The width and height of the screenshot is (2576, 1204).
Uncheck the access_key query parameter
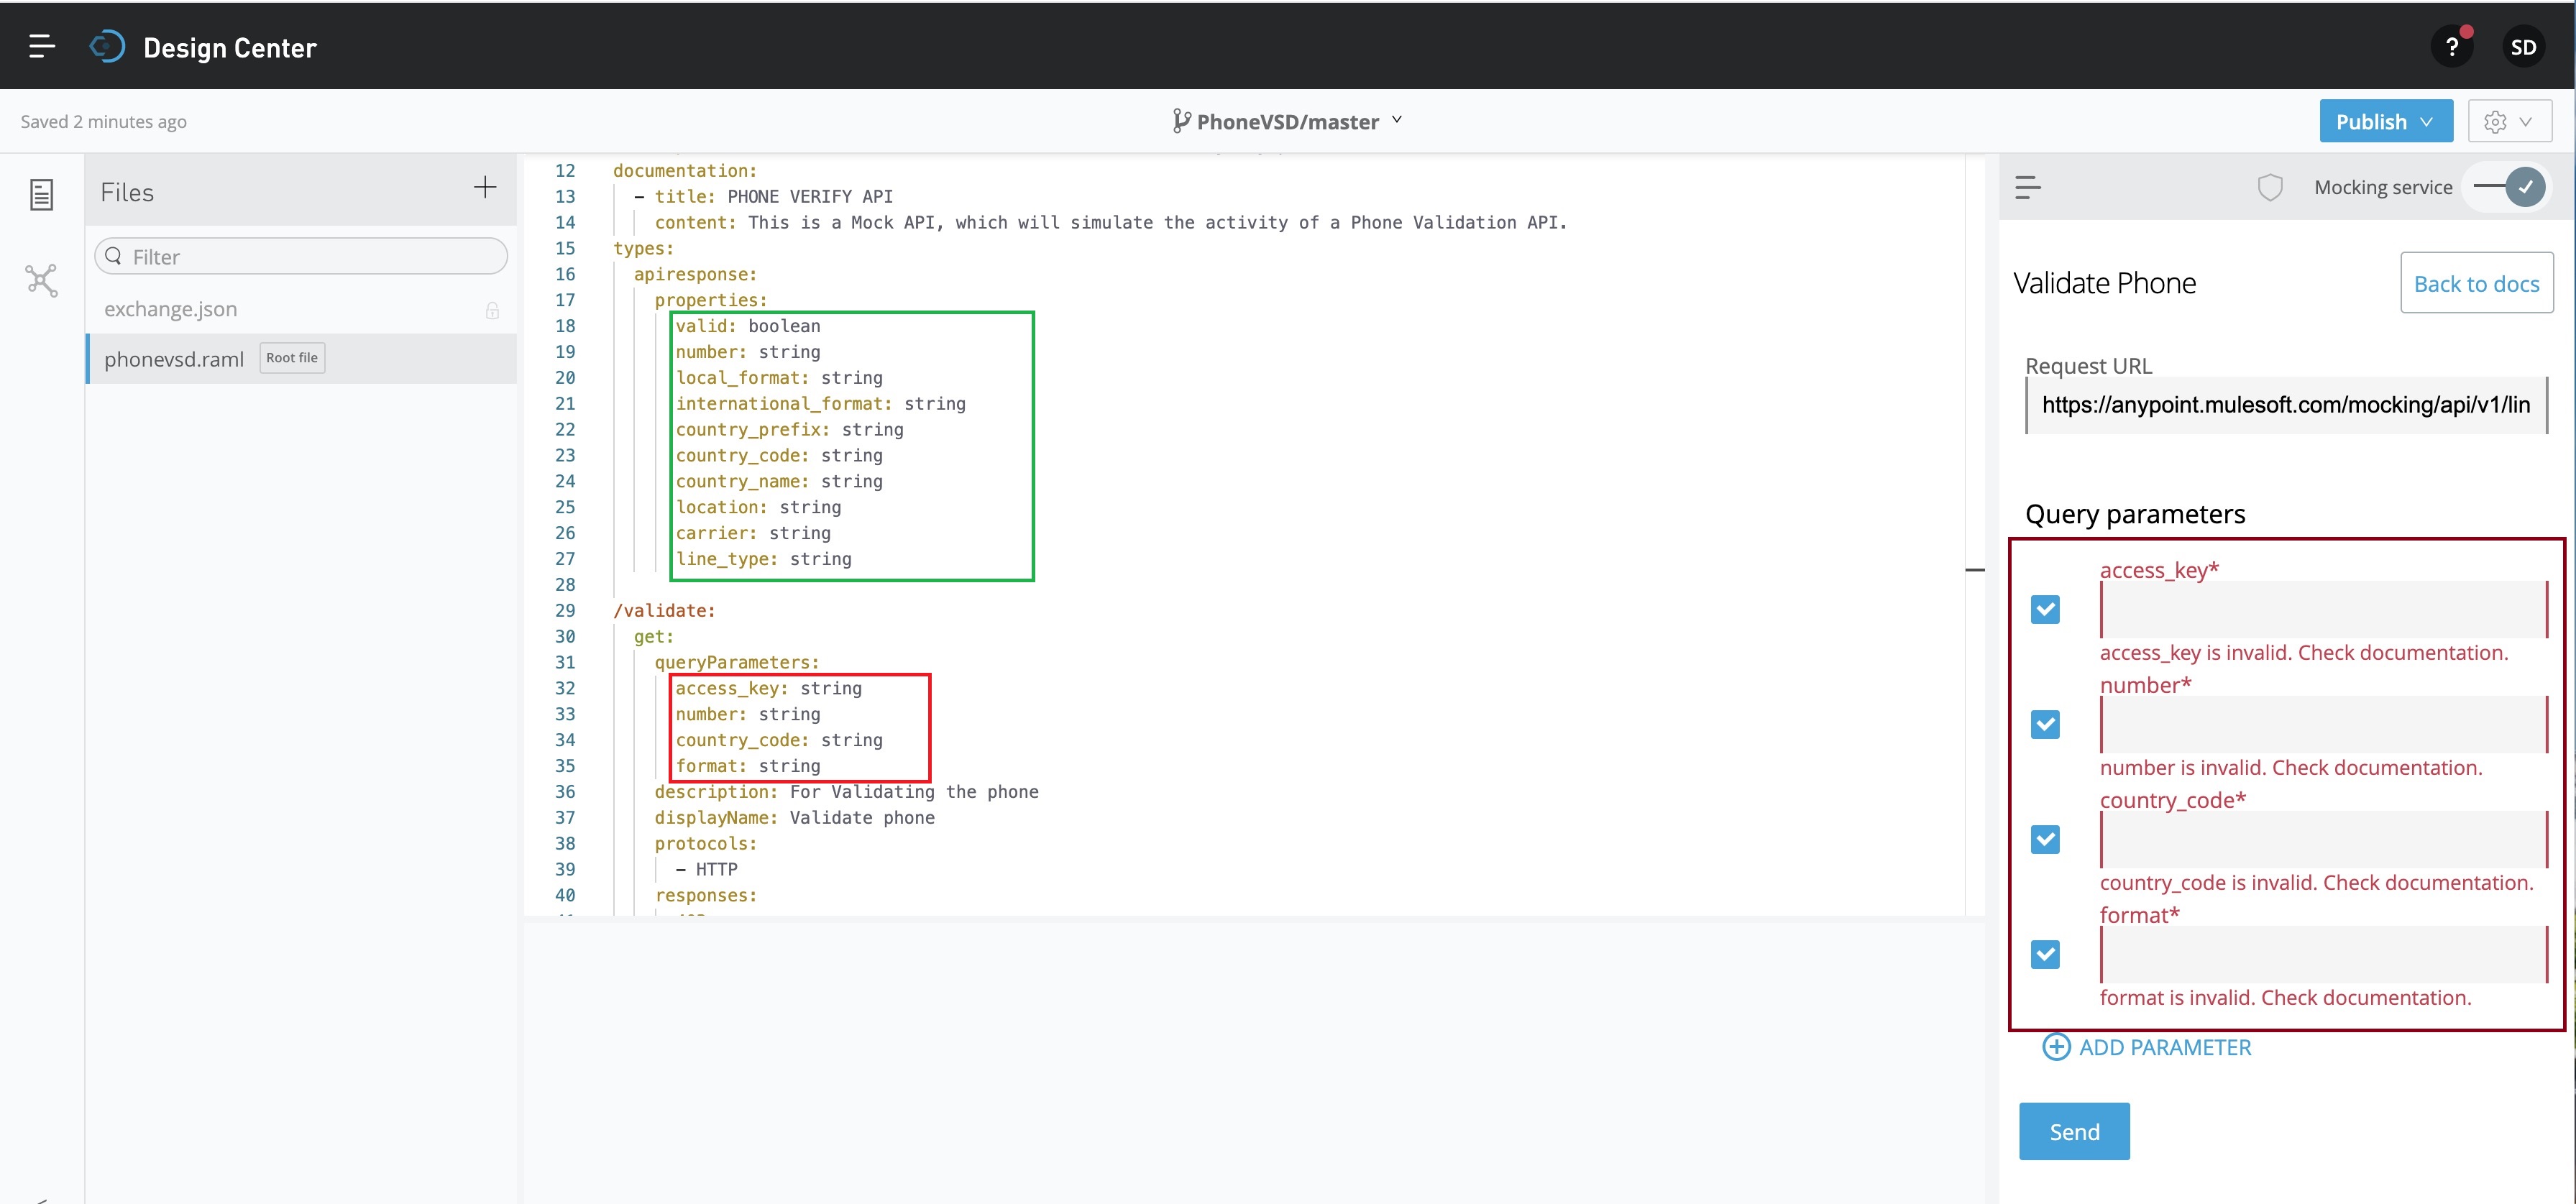(2045, 609)
